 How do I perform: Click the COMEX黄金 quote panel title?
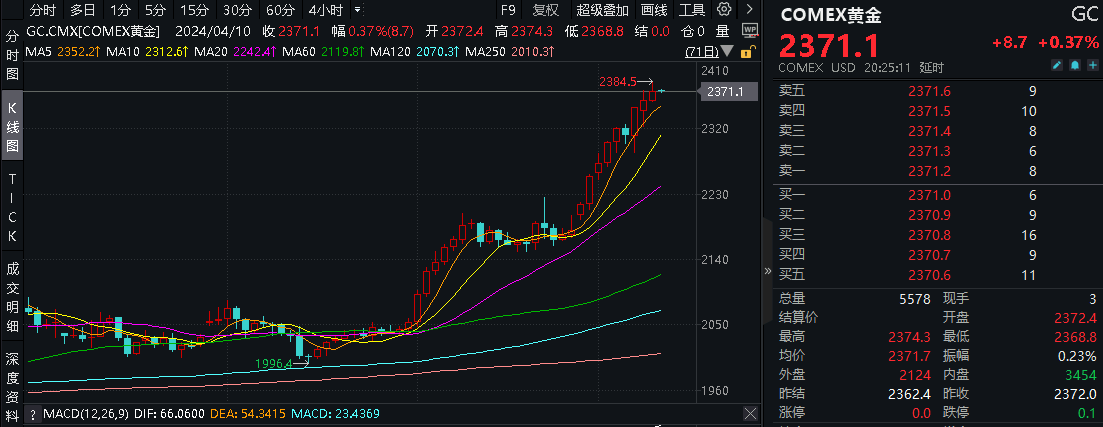[831, 15]
